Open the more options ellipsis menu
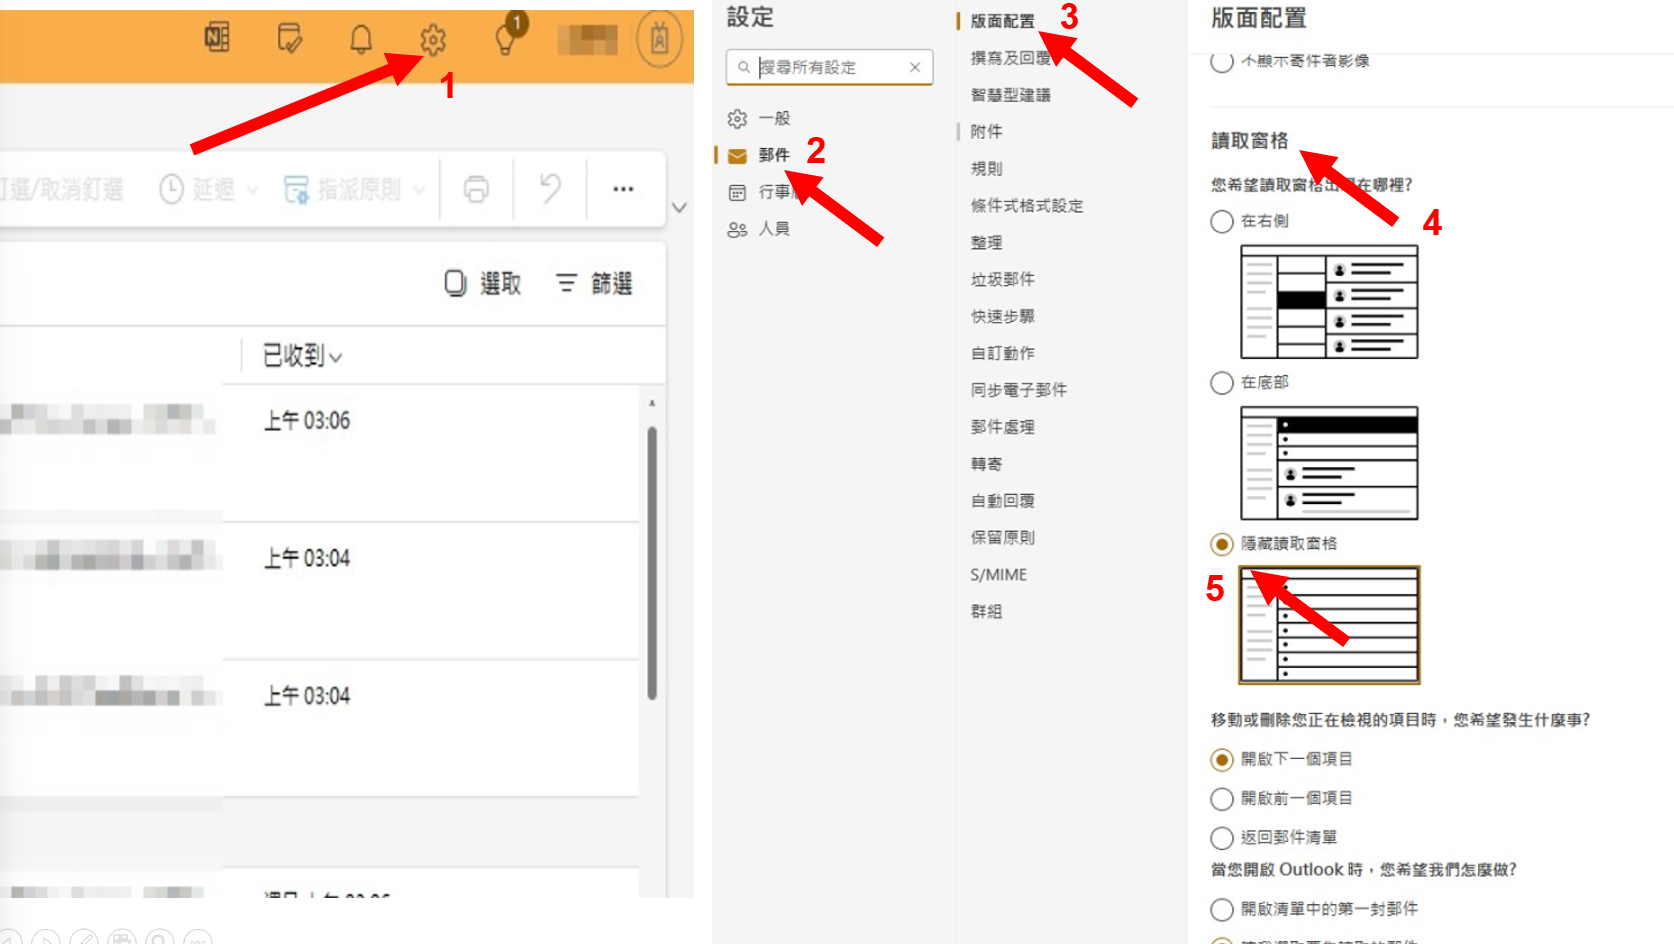The image size is (1674, 944). [623, 188]
